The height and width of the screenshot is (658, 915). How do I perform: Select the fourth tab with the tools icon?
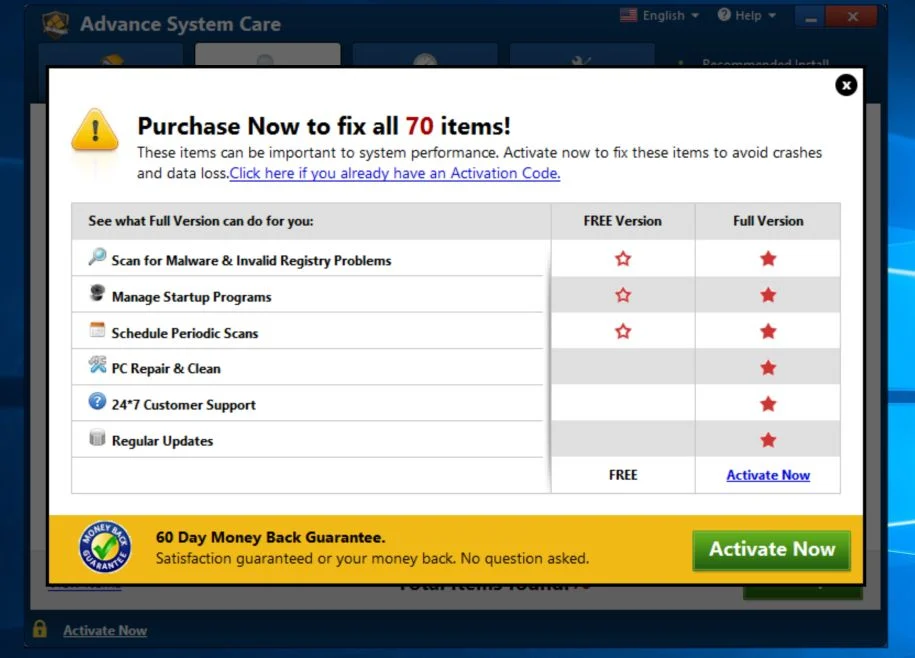pos(582,55)
